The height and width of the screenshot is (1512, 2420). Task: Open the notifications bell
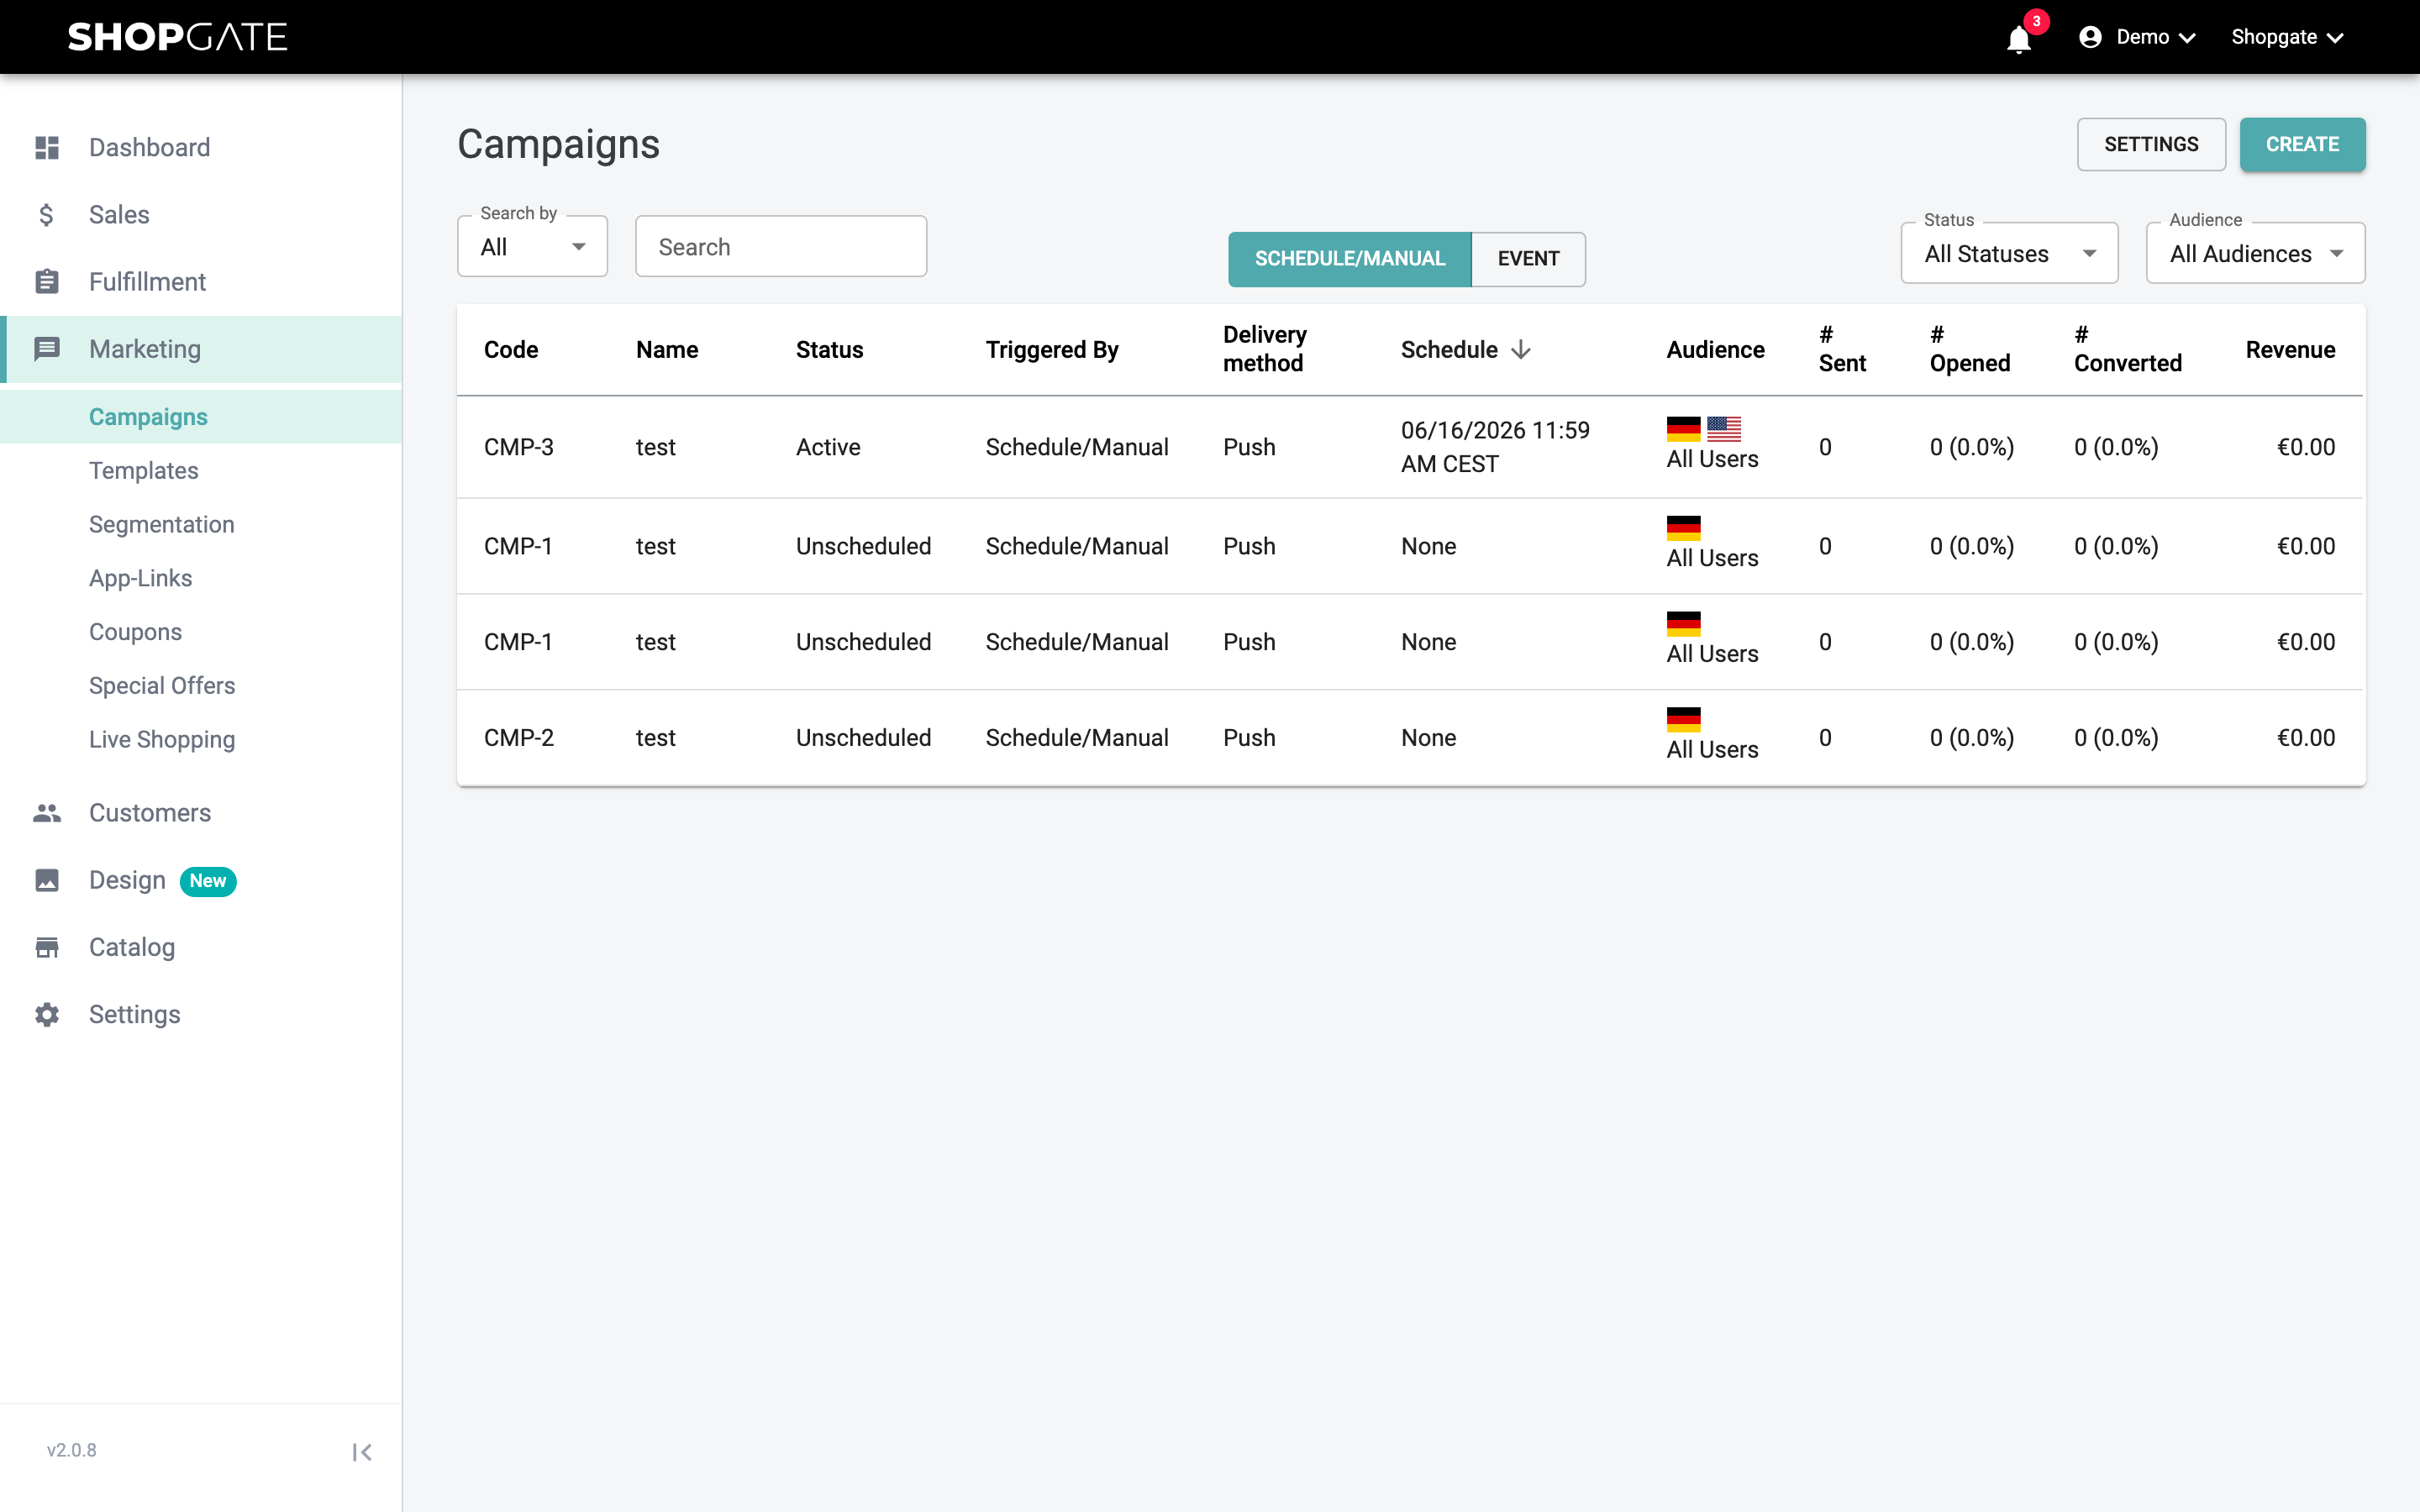click(x=2018, y=39)
